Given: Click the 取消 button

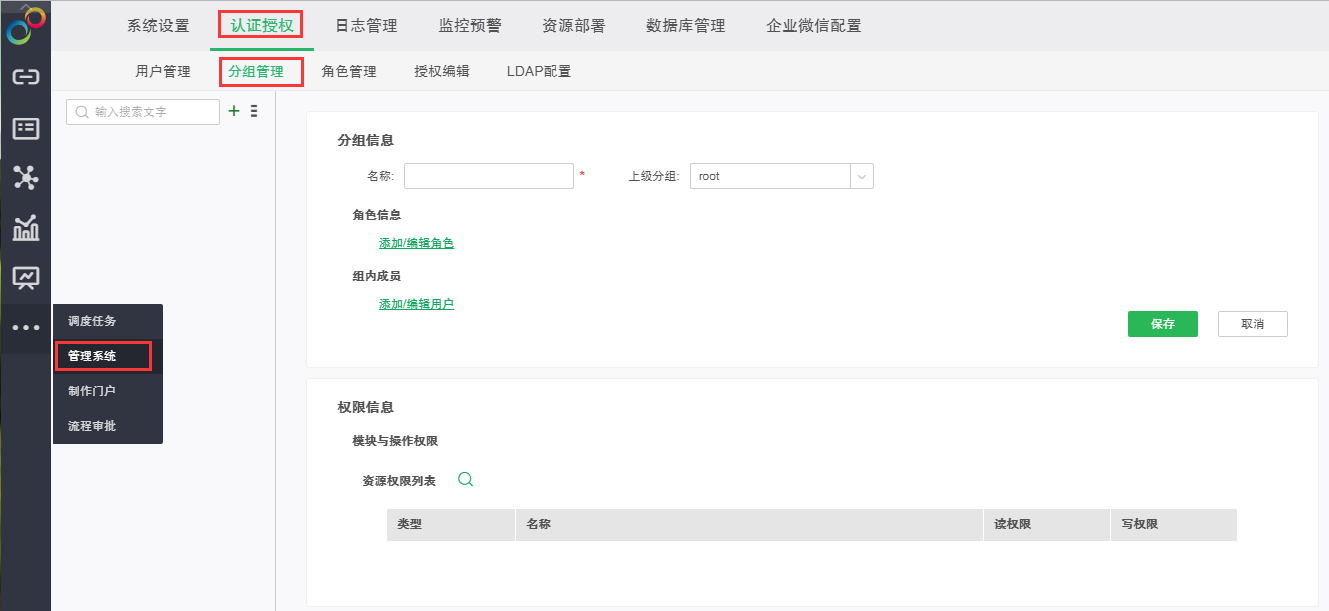Looking at the screenshot, I should click(x=1252, y=324).
